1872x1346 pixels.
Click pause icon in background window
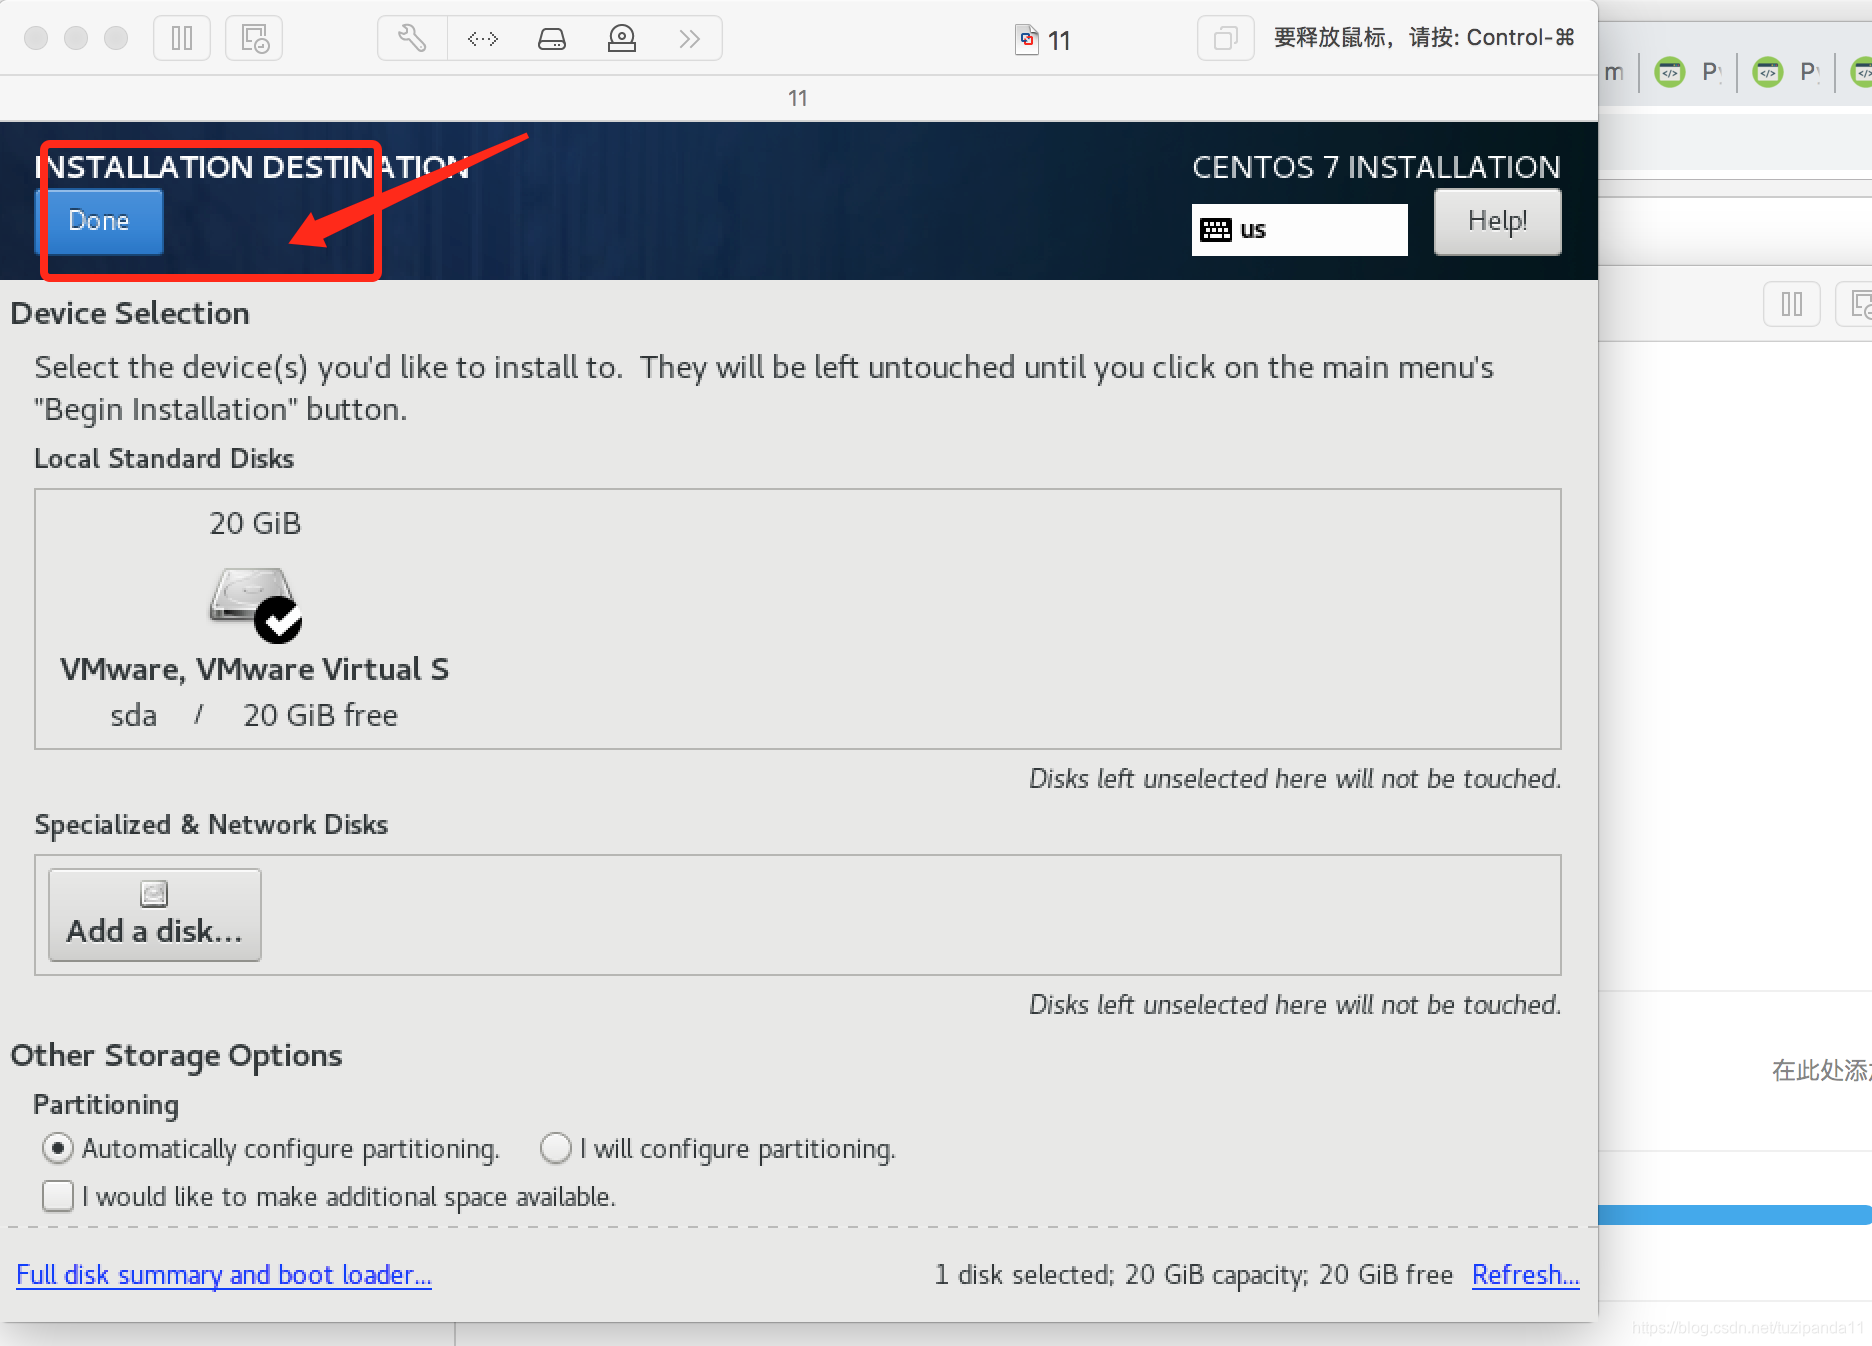(x=1792, y=304)
